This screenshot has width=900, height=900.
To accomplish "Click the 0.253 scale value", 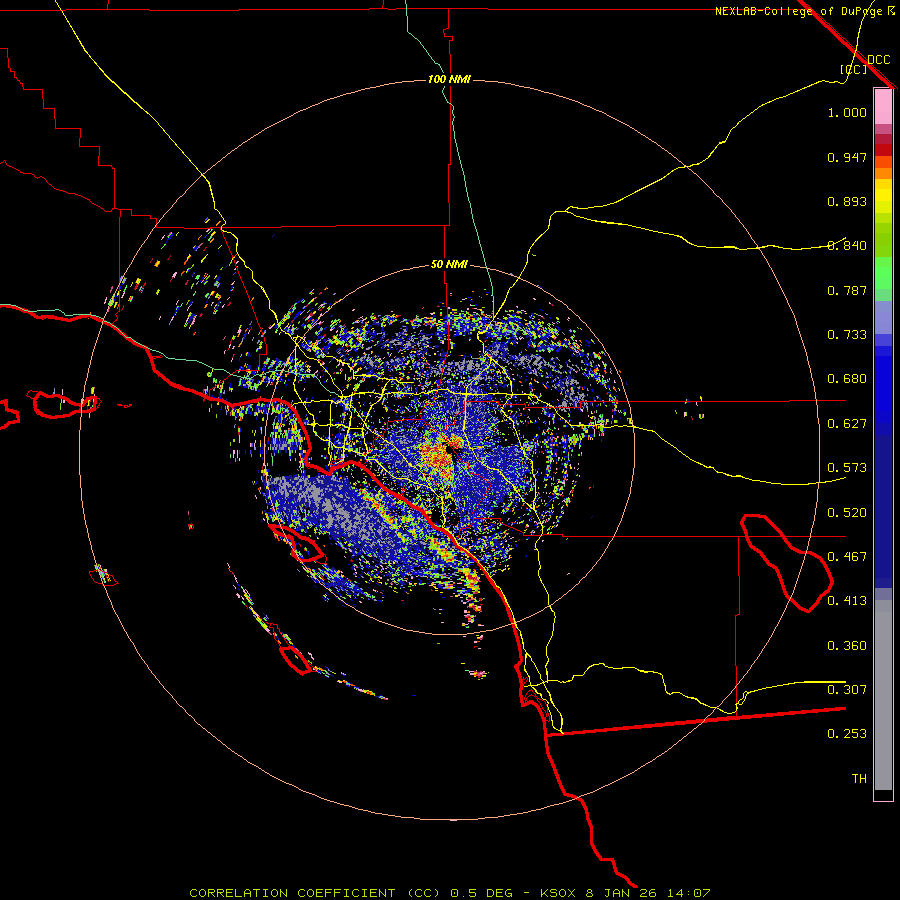I will (847, 734).
